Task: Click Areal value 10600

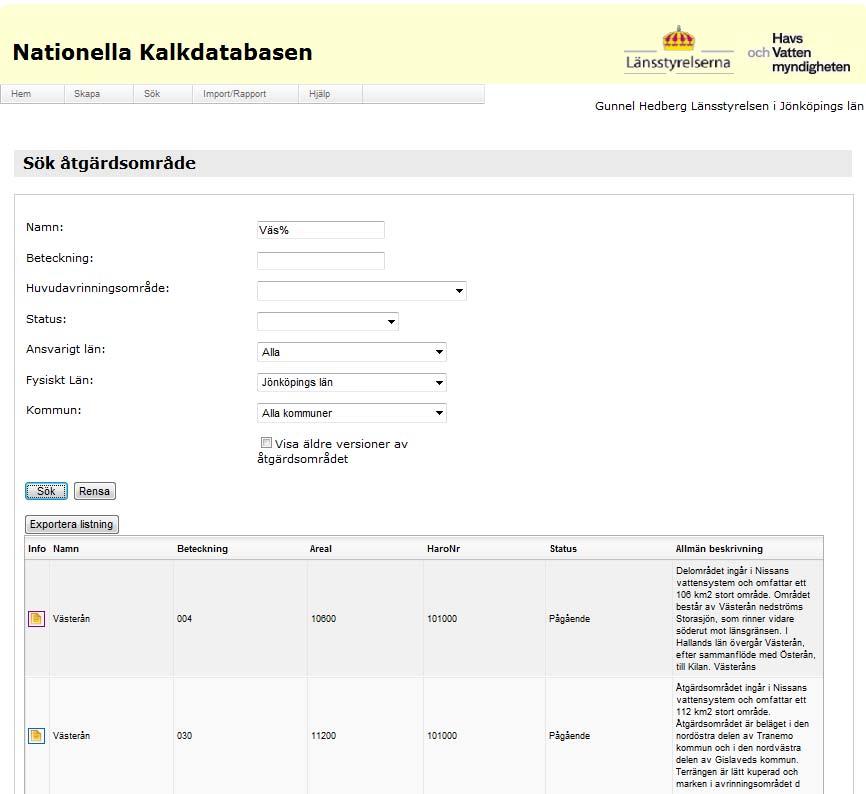Action: (323, 618)
